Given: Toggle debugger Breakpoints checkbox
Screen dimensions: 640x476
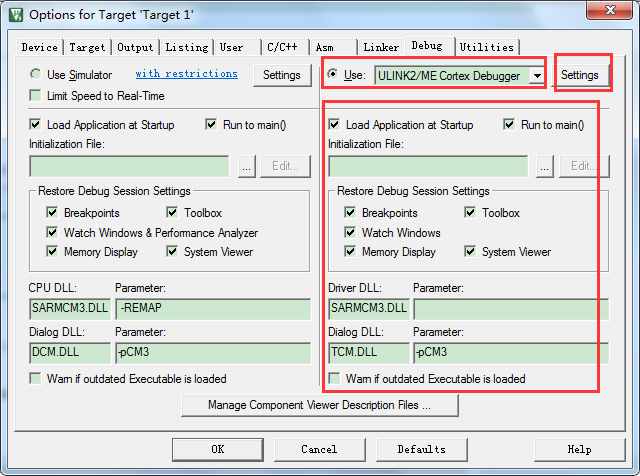Looking at the screenshot, I should (x=350, y=212).
